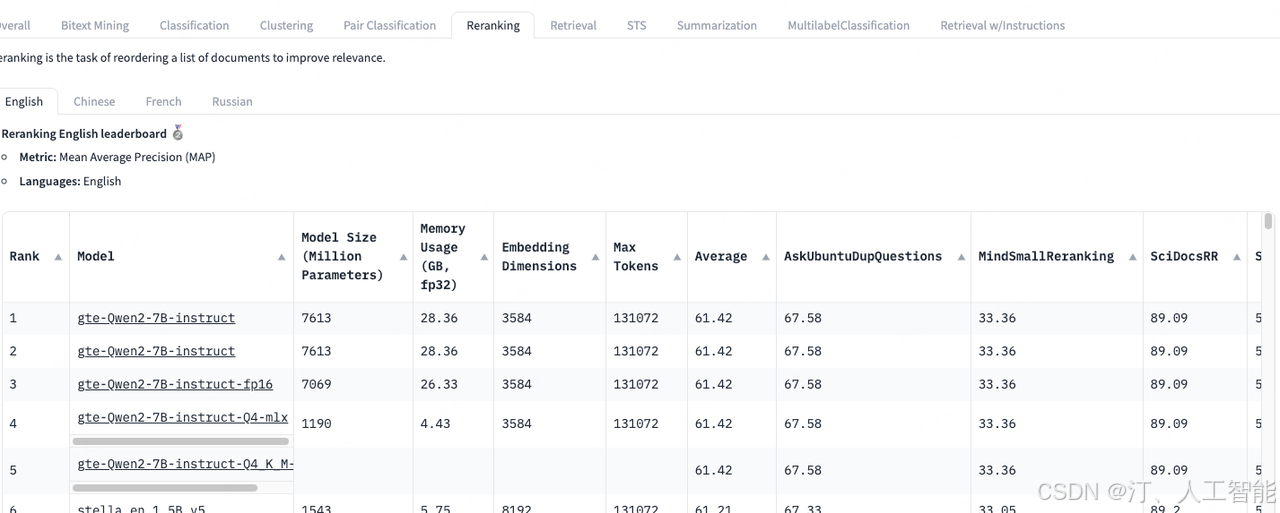Switch to the Retrieval tab

[573, 25]
